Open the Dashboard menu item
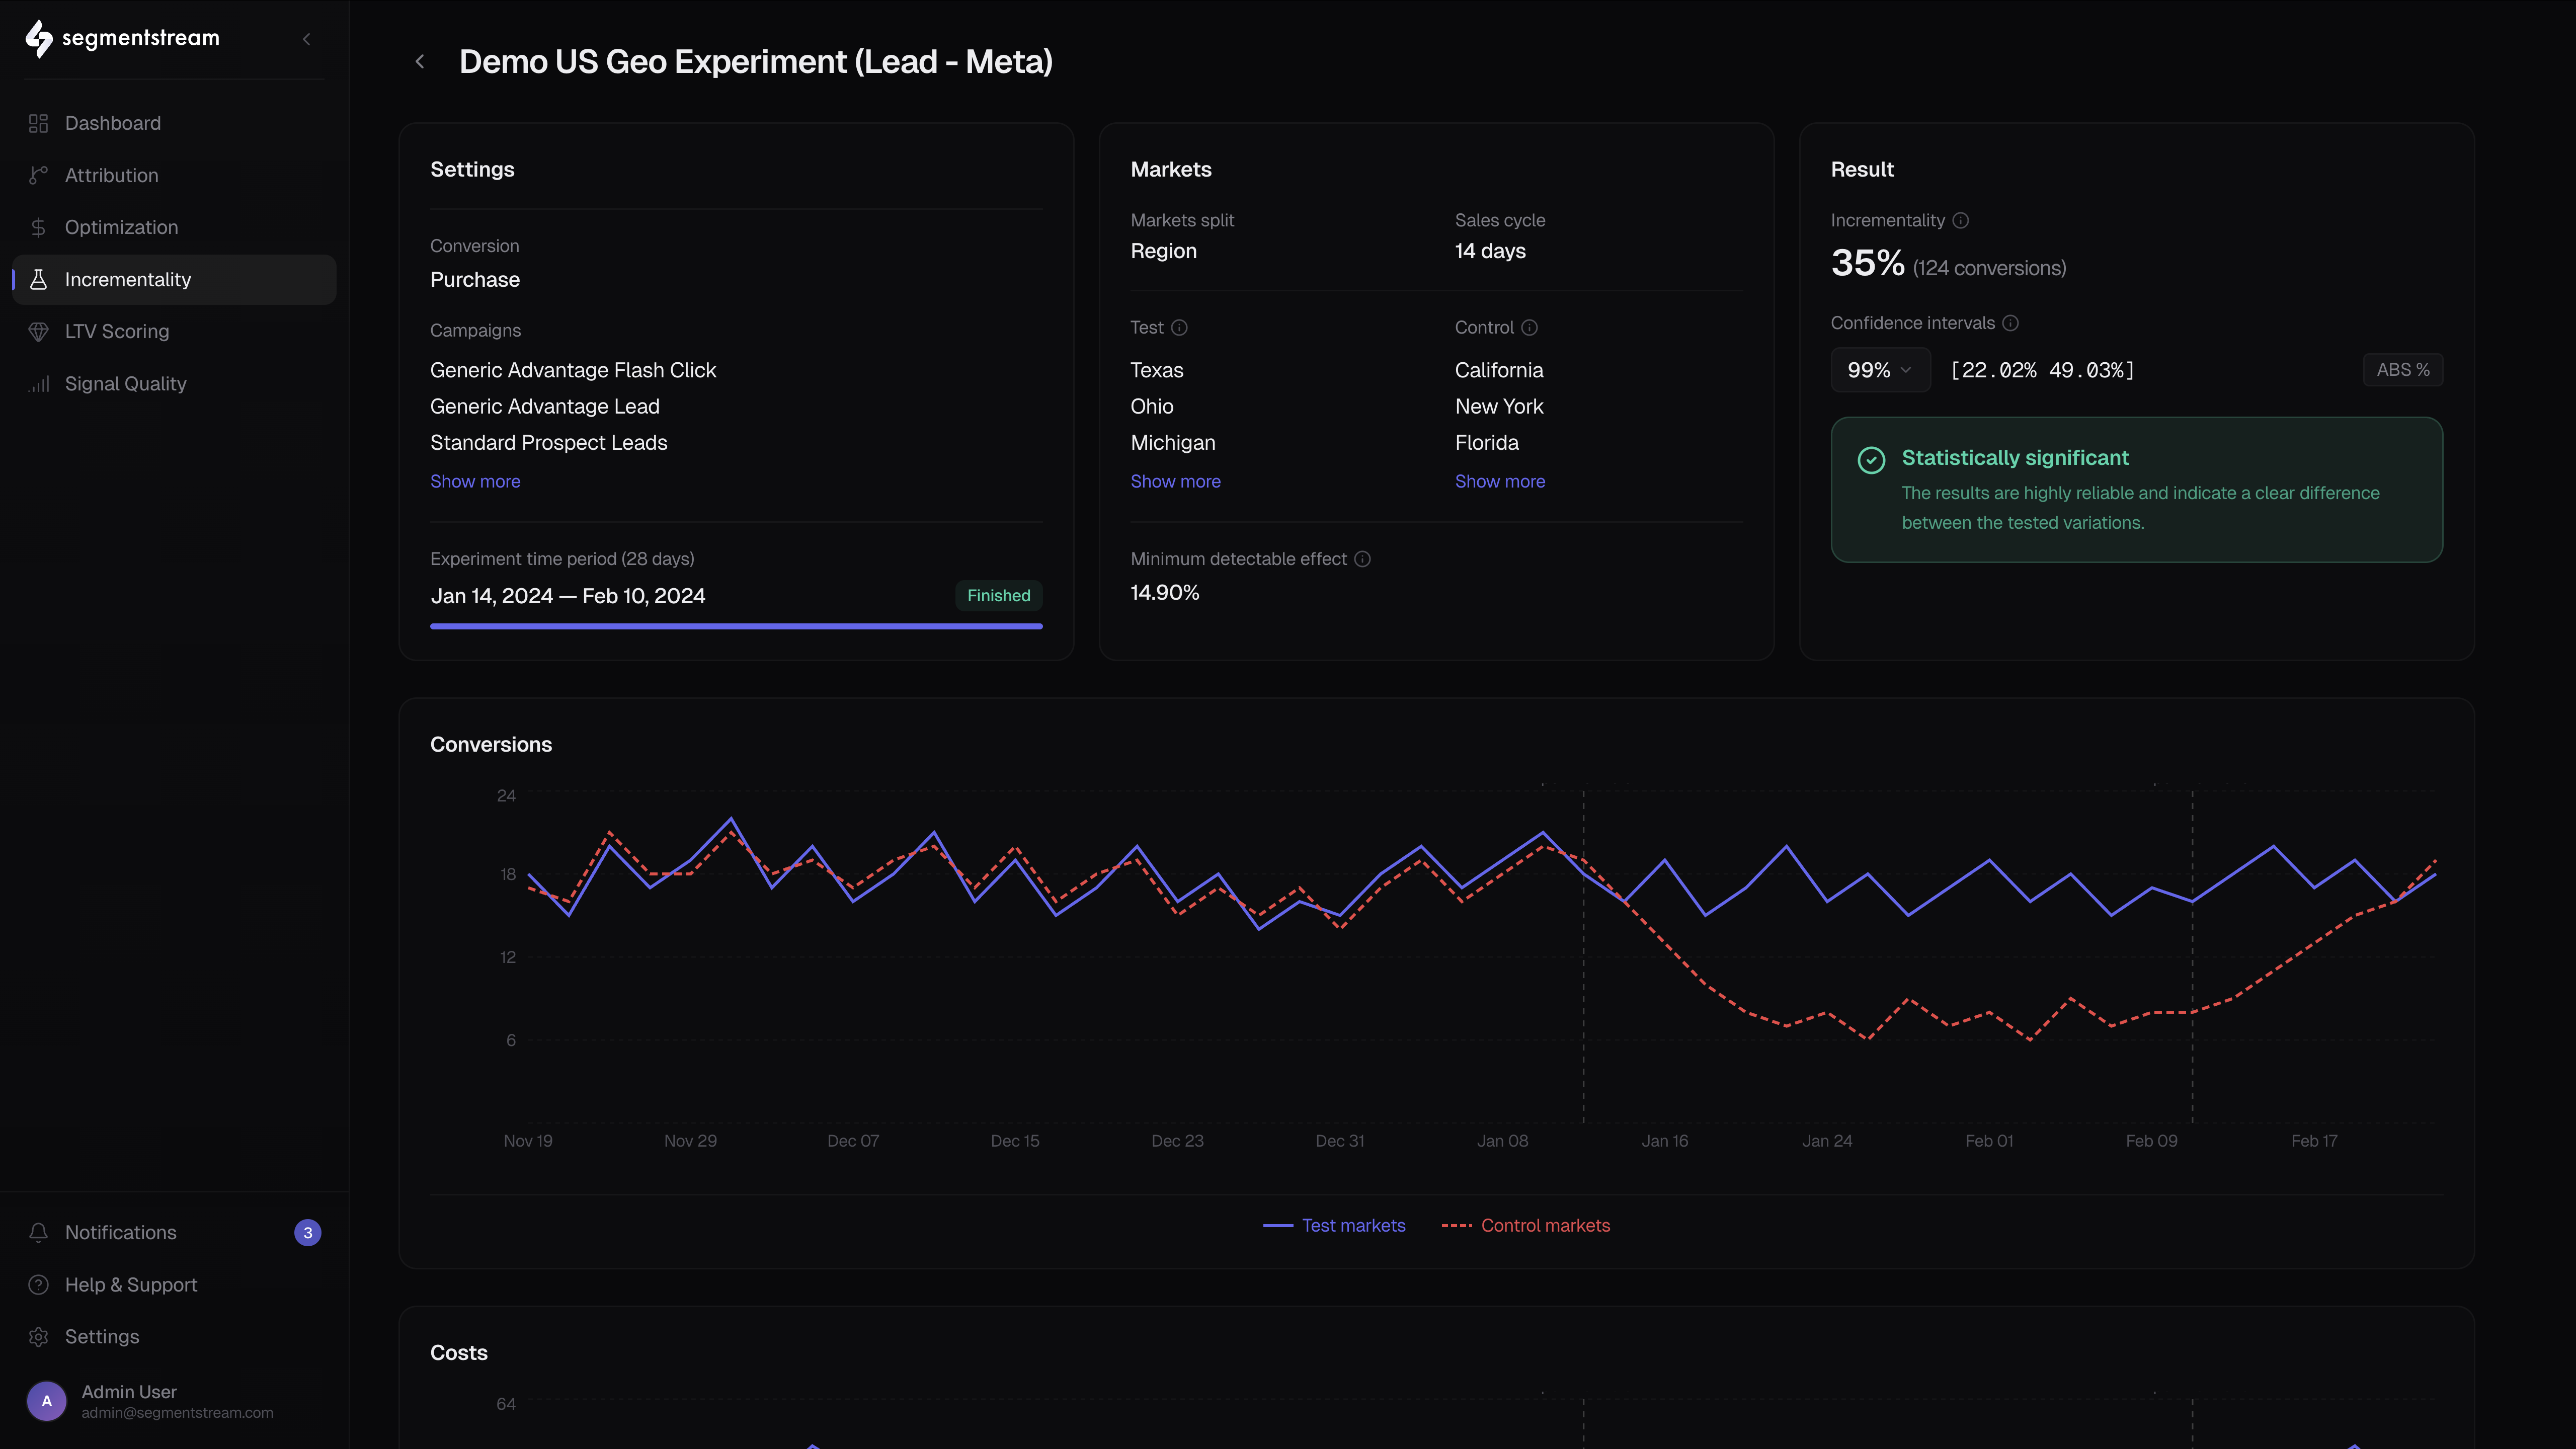This screenshot has height=1449, width=2576. 174,123
